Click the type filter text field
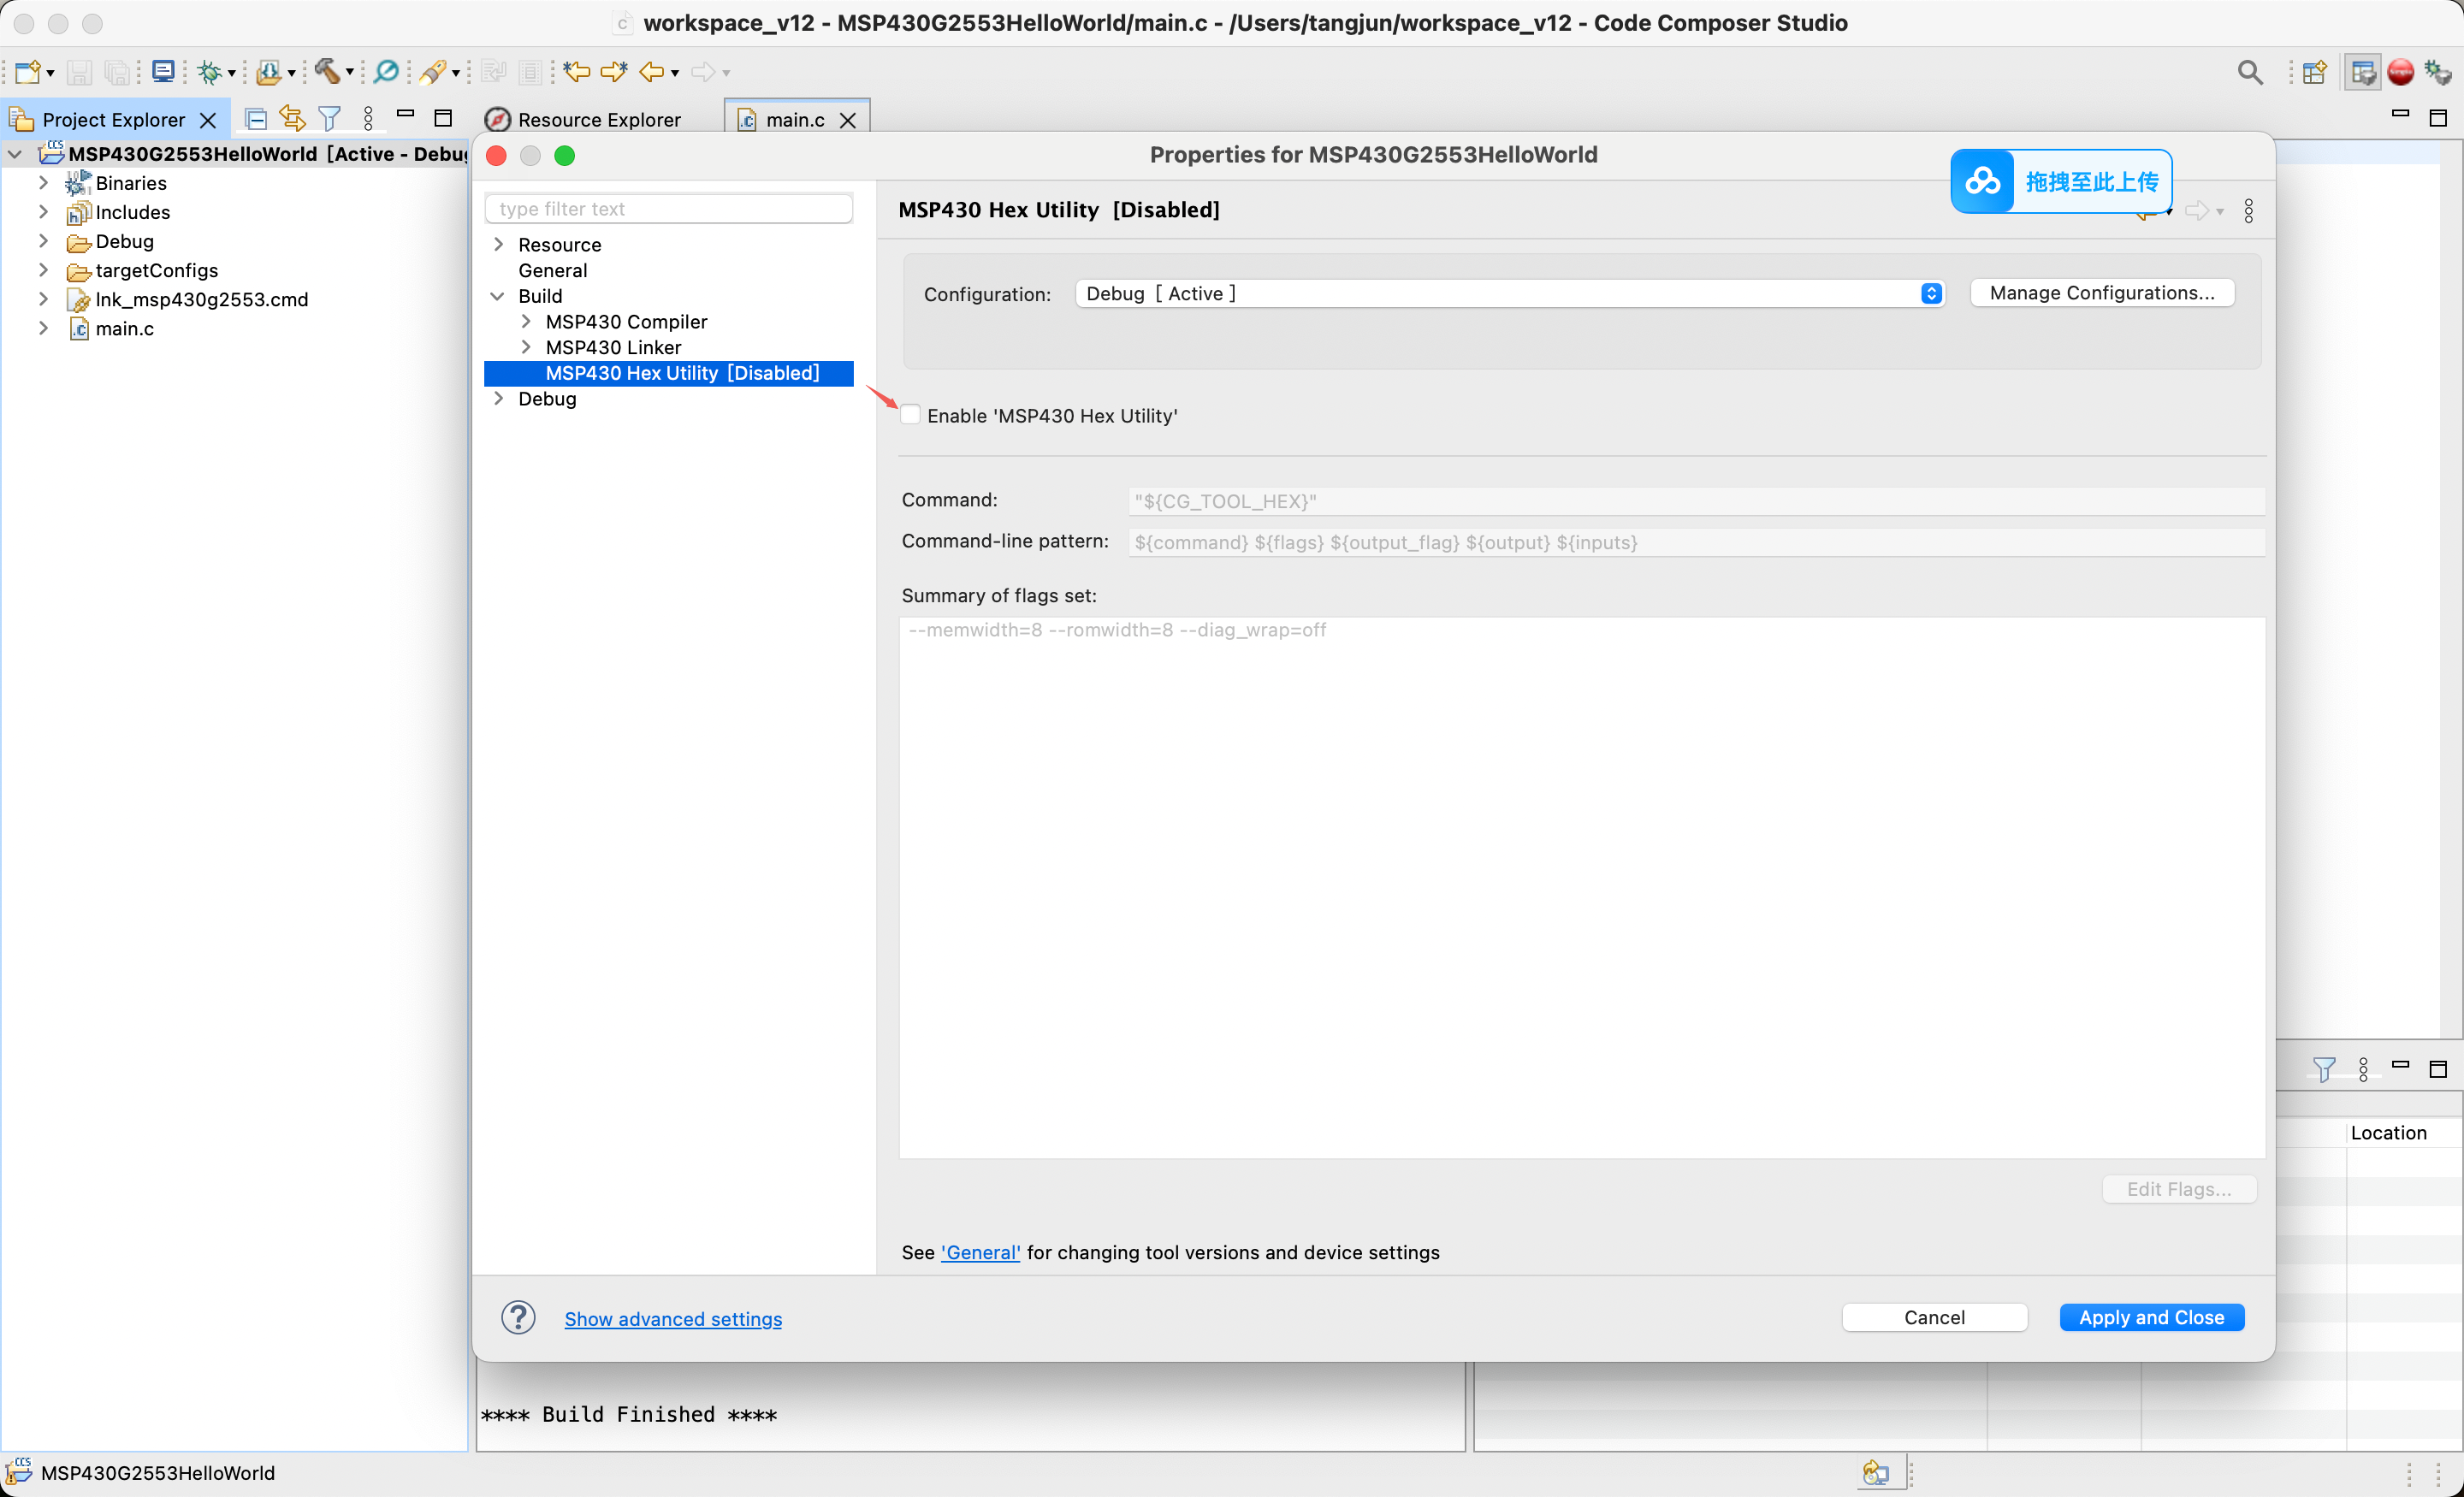 click(668, 208)
